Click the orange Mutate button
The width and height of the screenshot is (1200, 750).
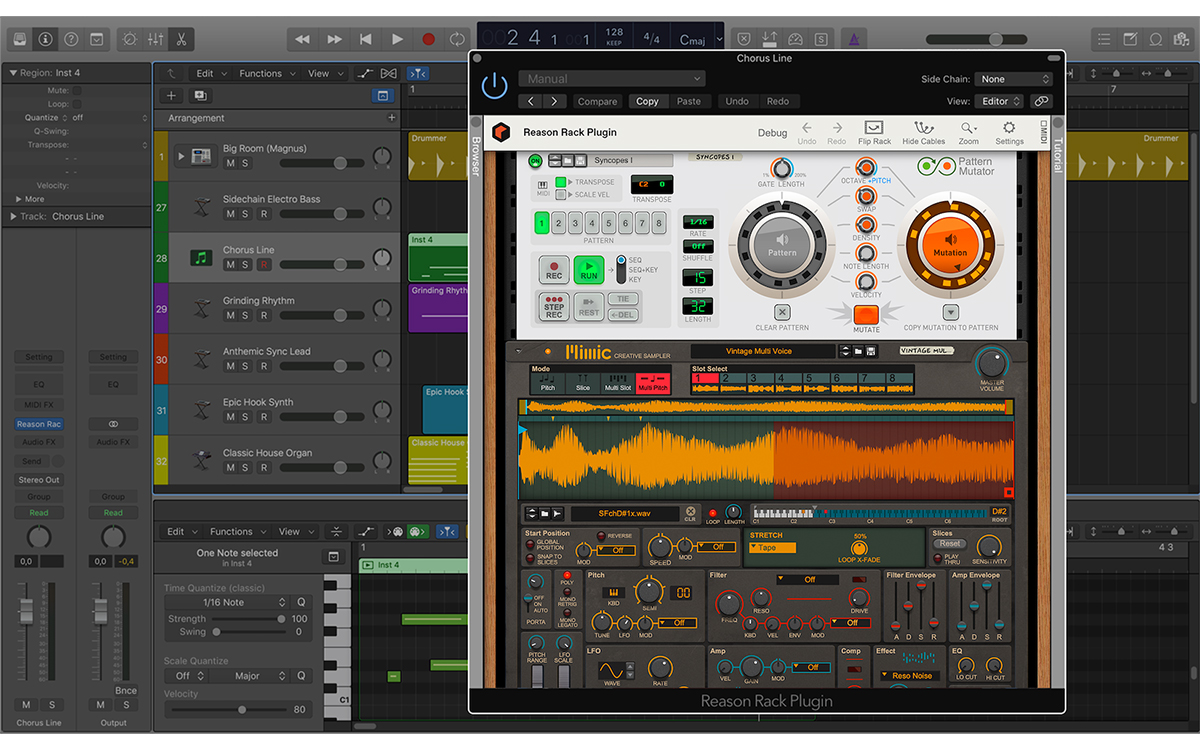tap(866, 314)
